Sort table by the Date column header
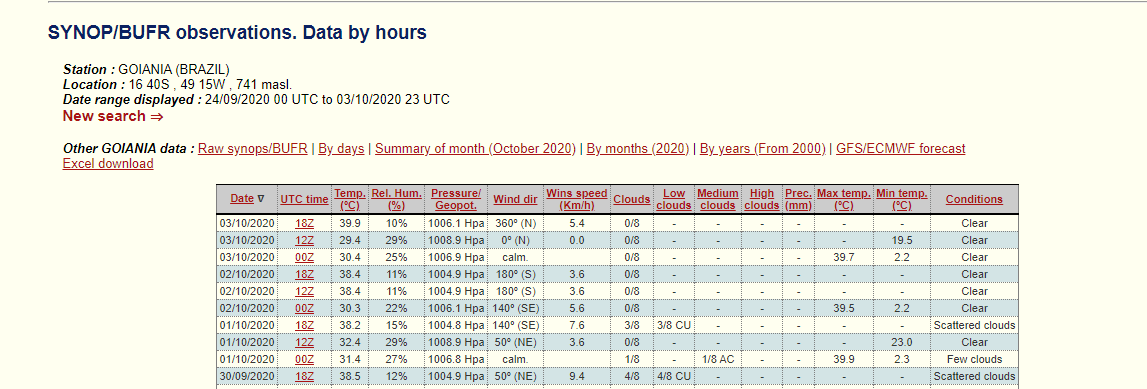This screenshot has height=389, width=1147. click(x=242, y=199)
